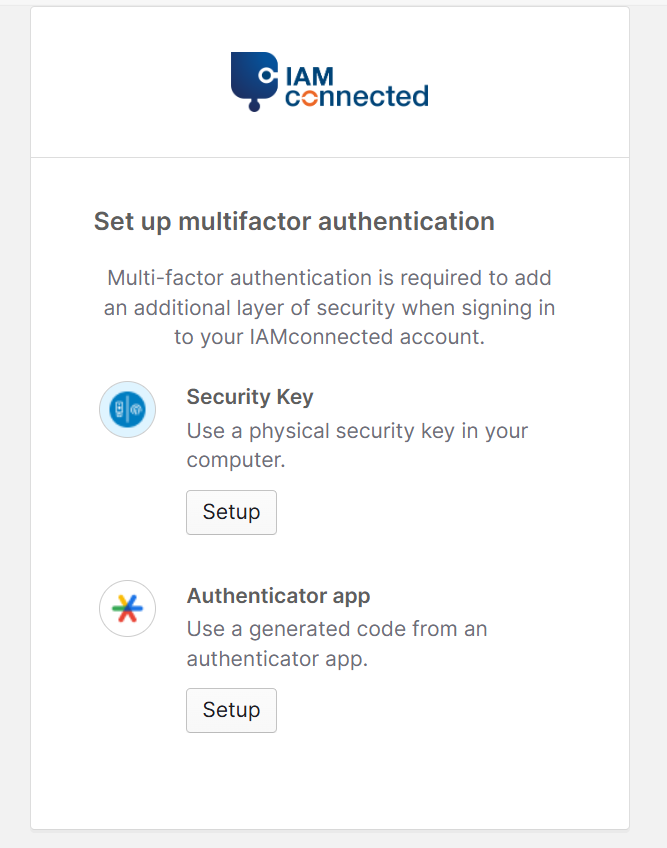Click the Multi-factor authentication is required paragraph
Screen dimensions: 667x848
(329, 307)
